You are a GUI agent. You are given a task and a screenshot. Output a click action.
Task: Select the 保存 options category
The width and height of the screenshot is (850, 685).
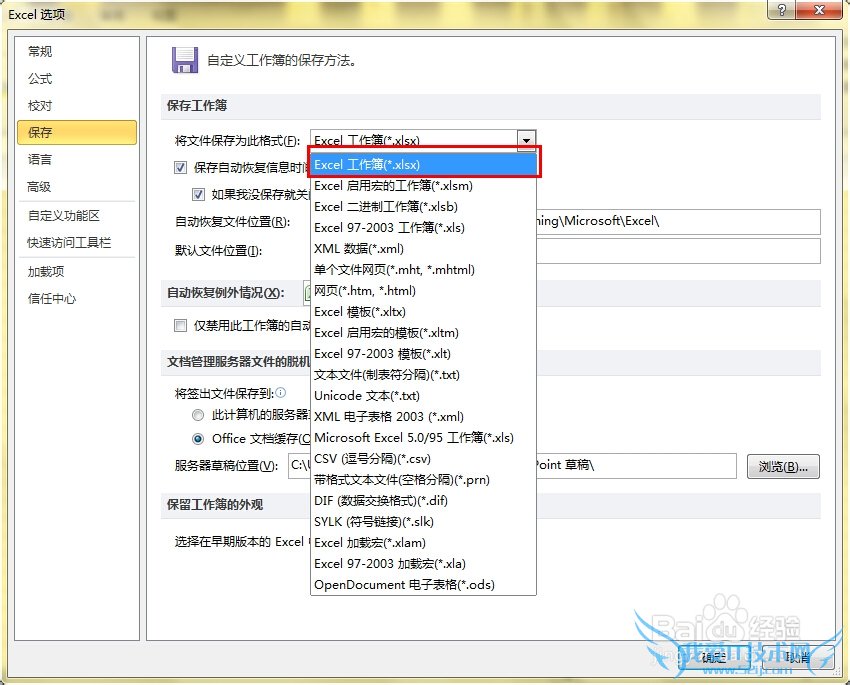[77, 132]
